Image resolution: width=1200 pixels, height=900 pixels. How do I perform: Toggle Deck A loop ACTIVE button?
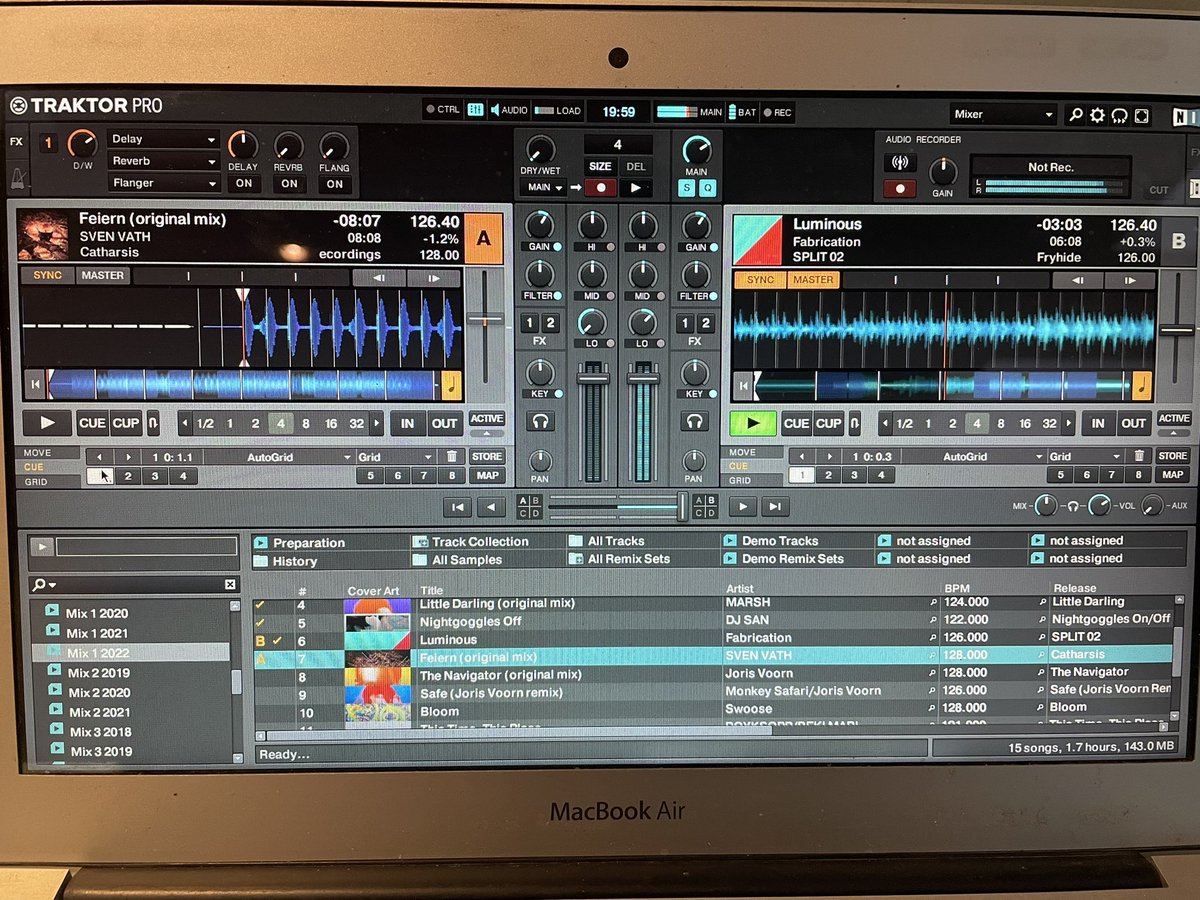pyautogui.click(x=486, y=418)
